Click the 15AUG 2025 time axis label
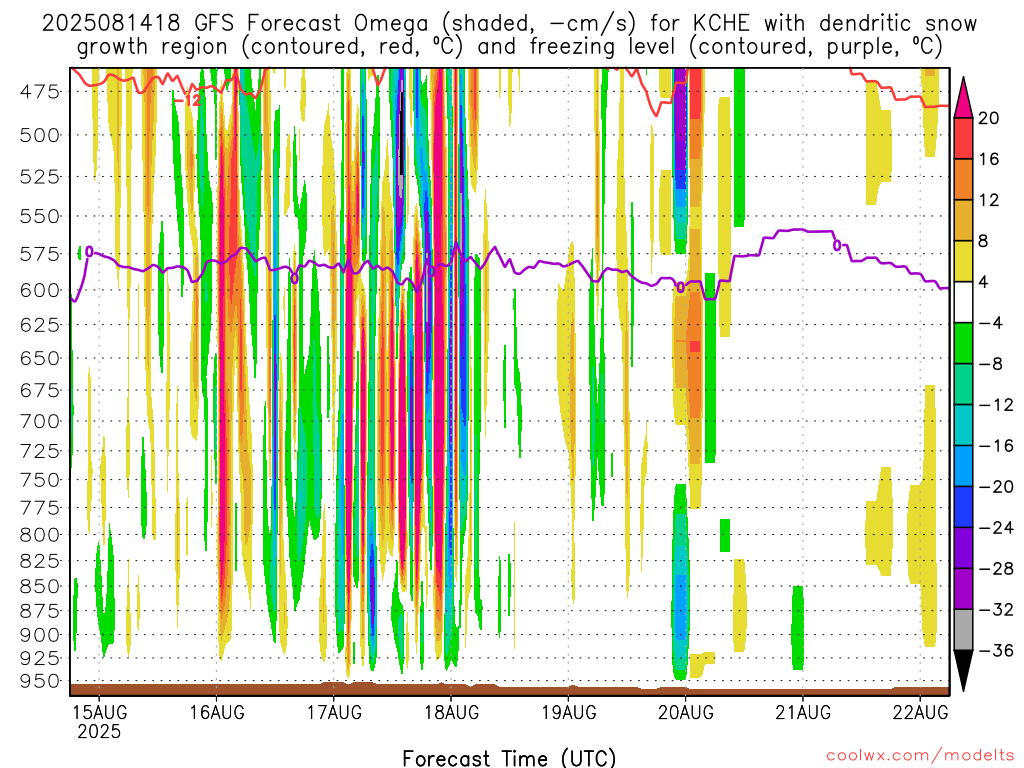Viewport: 1024px width, 768px height. point(99,722)
